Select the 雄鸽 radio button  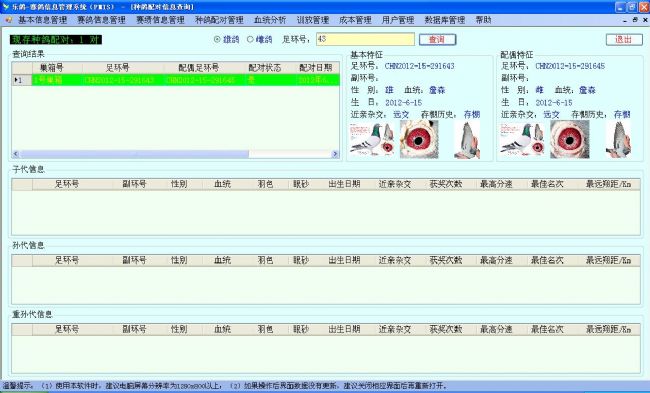click(x=217, y=39)
